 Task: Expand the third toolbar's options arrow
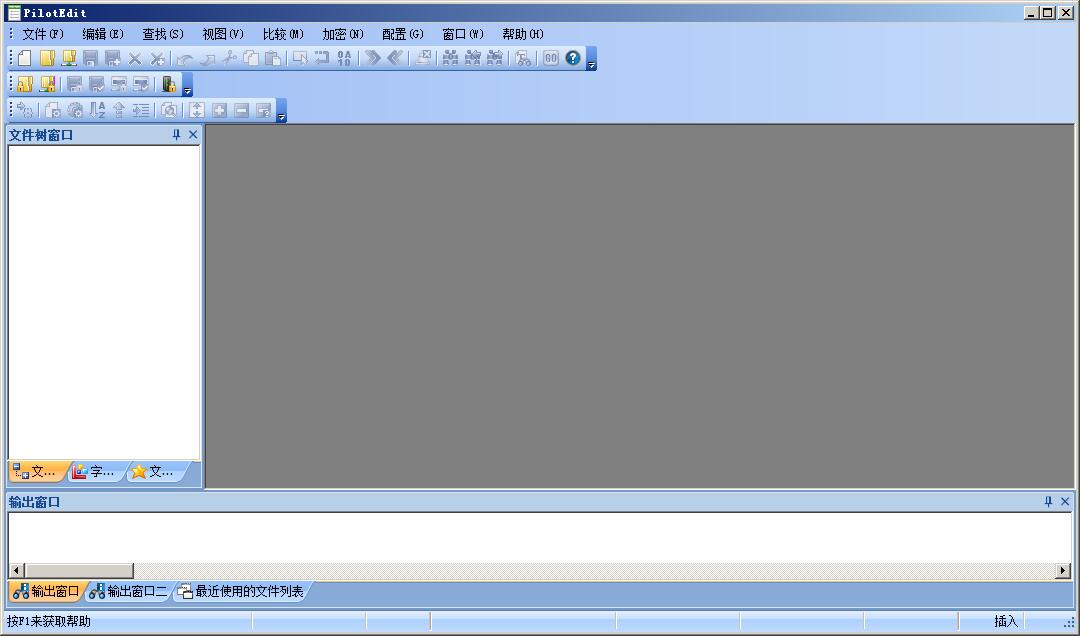click(281, 110)
